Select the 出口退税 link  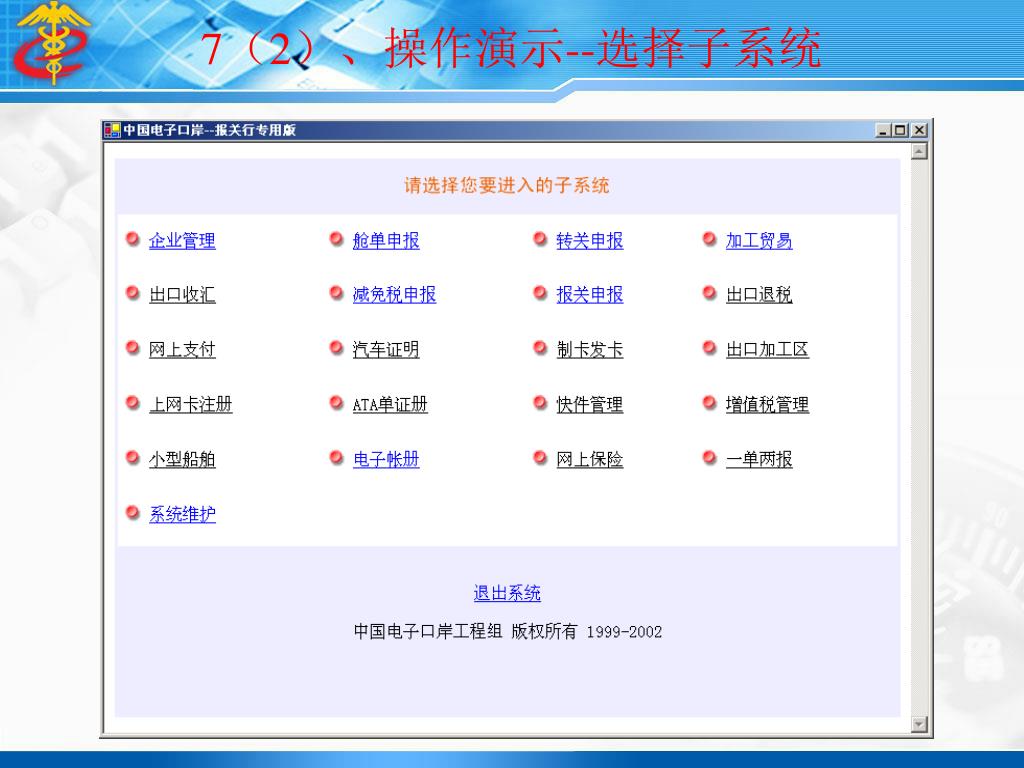pyautogui.click(x=759, y=295)
